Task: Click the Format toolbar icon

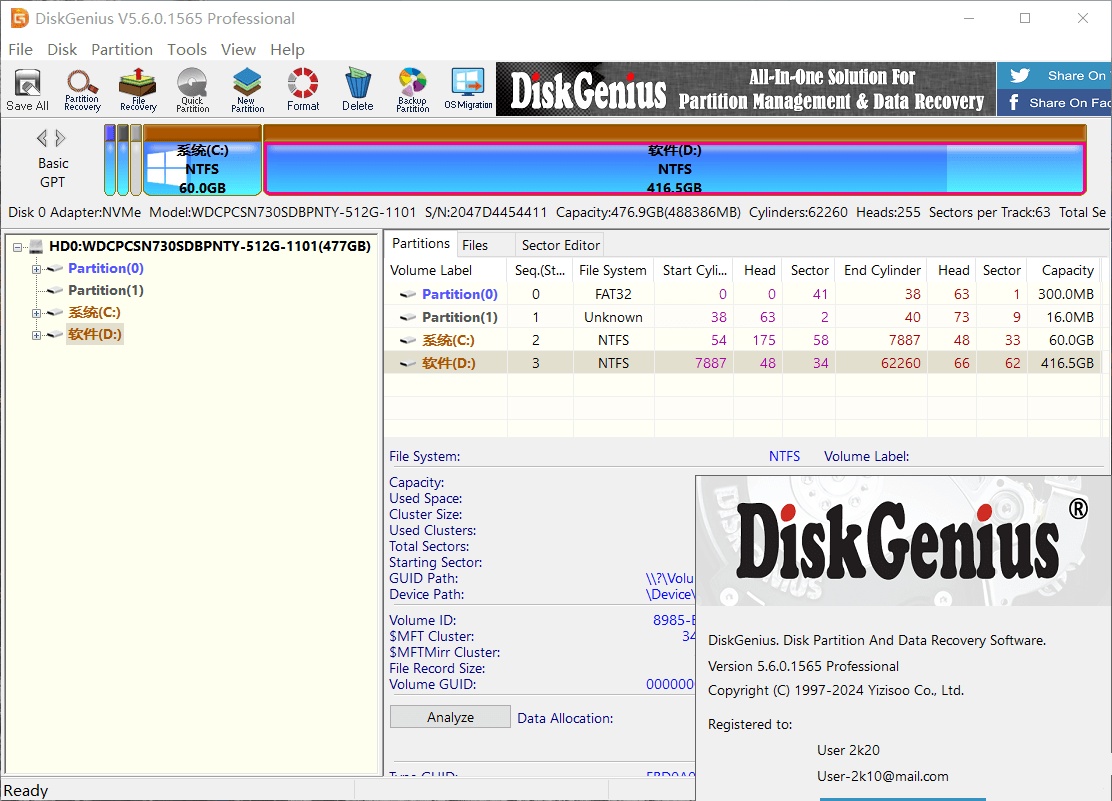Action: [x=303, y=89]
